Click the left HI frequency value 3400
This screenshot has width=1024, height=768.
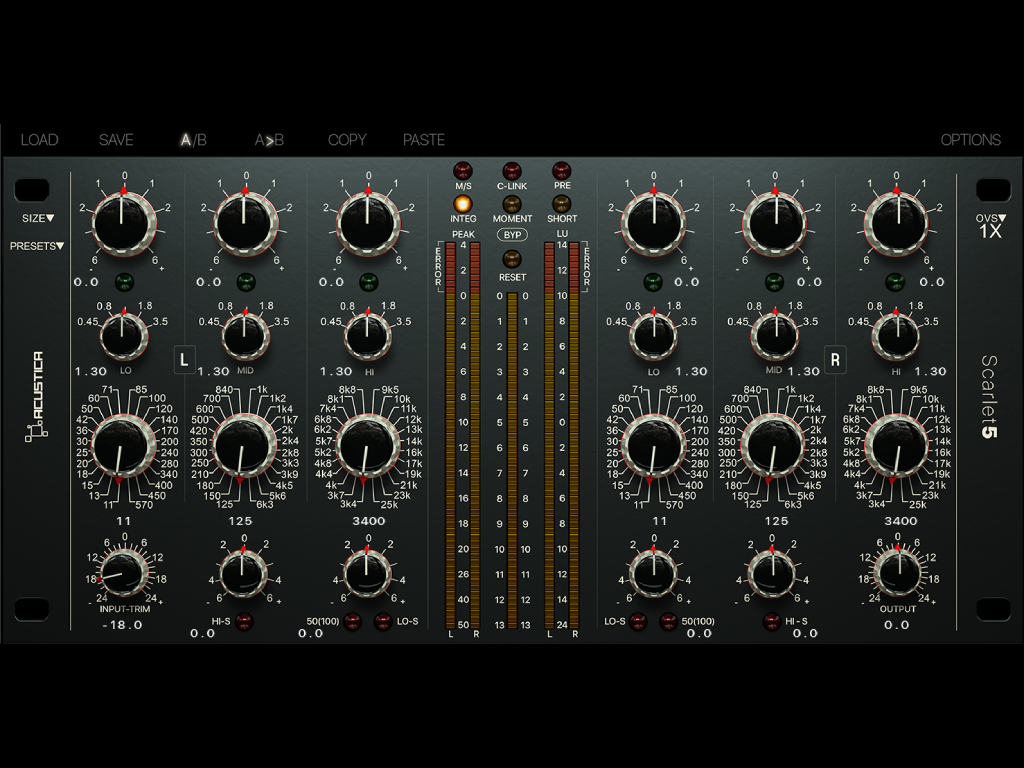pyautogui.click(x=368, y=521)
